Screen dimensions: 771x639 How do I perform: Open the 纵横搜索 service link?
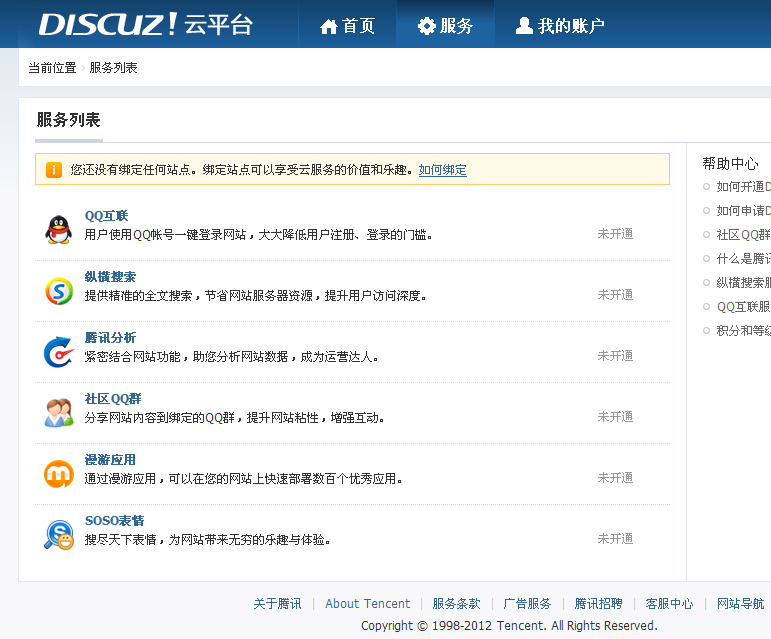[x=110, y=277]
